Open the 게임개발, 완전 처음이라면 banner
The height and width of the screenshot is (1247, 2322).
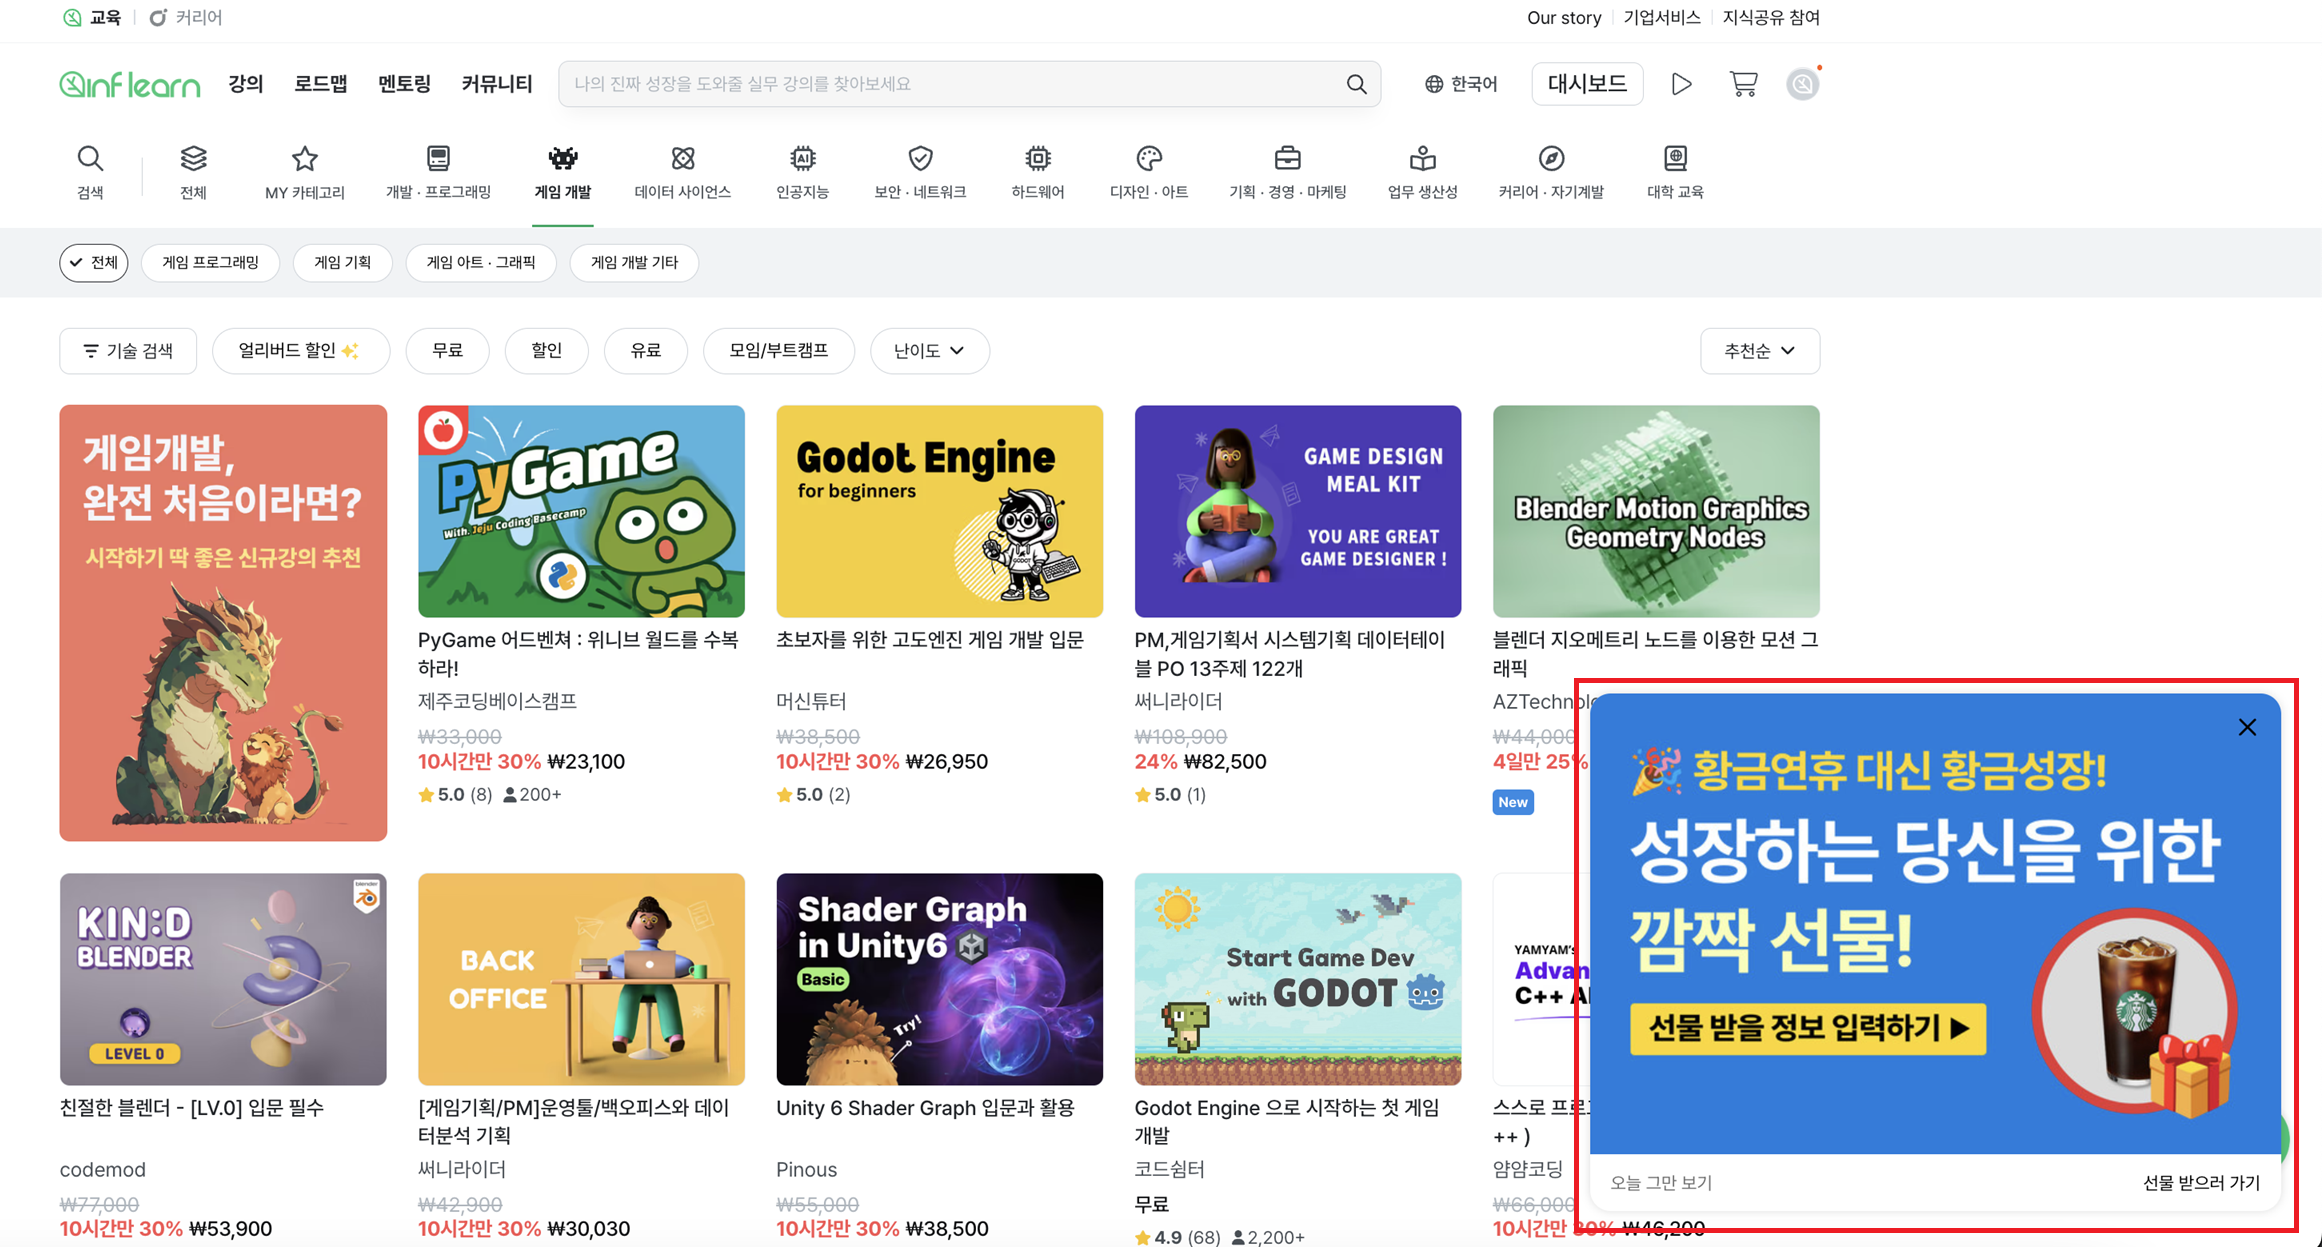click(223, 623)
